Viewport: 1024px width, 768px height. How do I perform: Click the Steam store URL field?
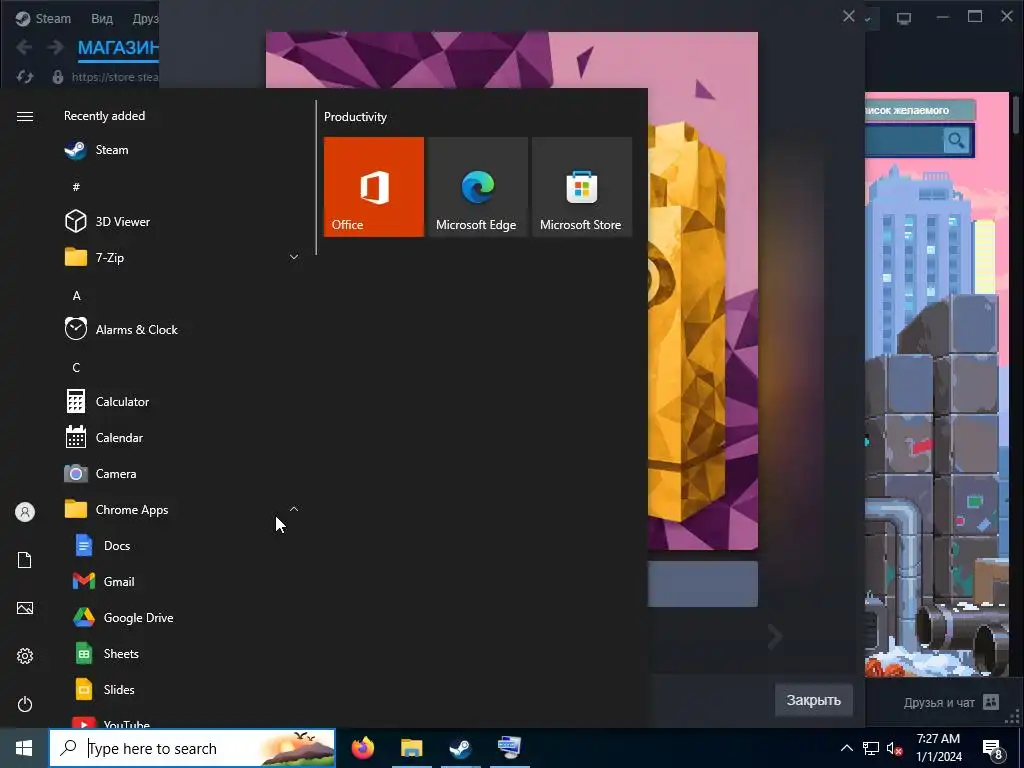point(114,77)
